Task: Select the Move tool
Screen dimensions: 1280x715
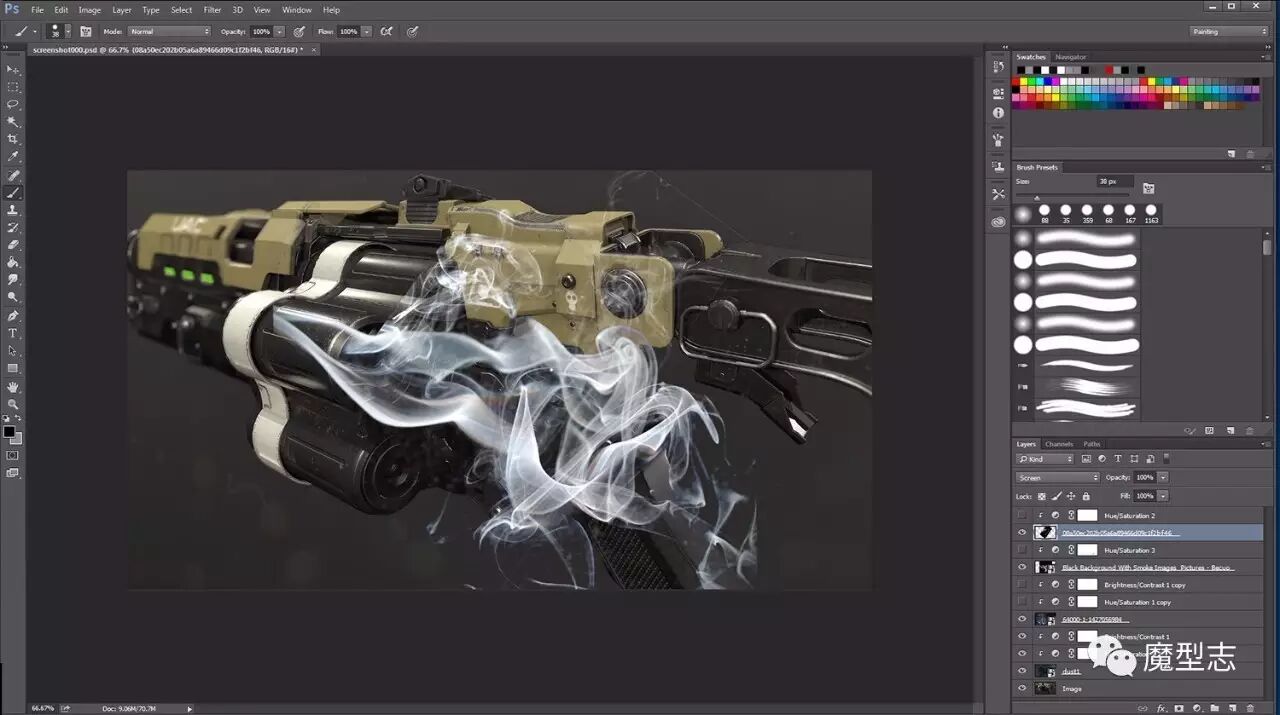Action: [x=13, y=69]
